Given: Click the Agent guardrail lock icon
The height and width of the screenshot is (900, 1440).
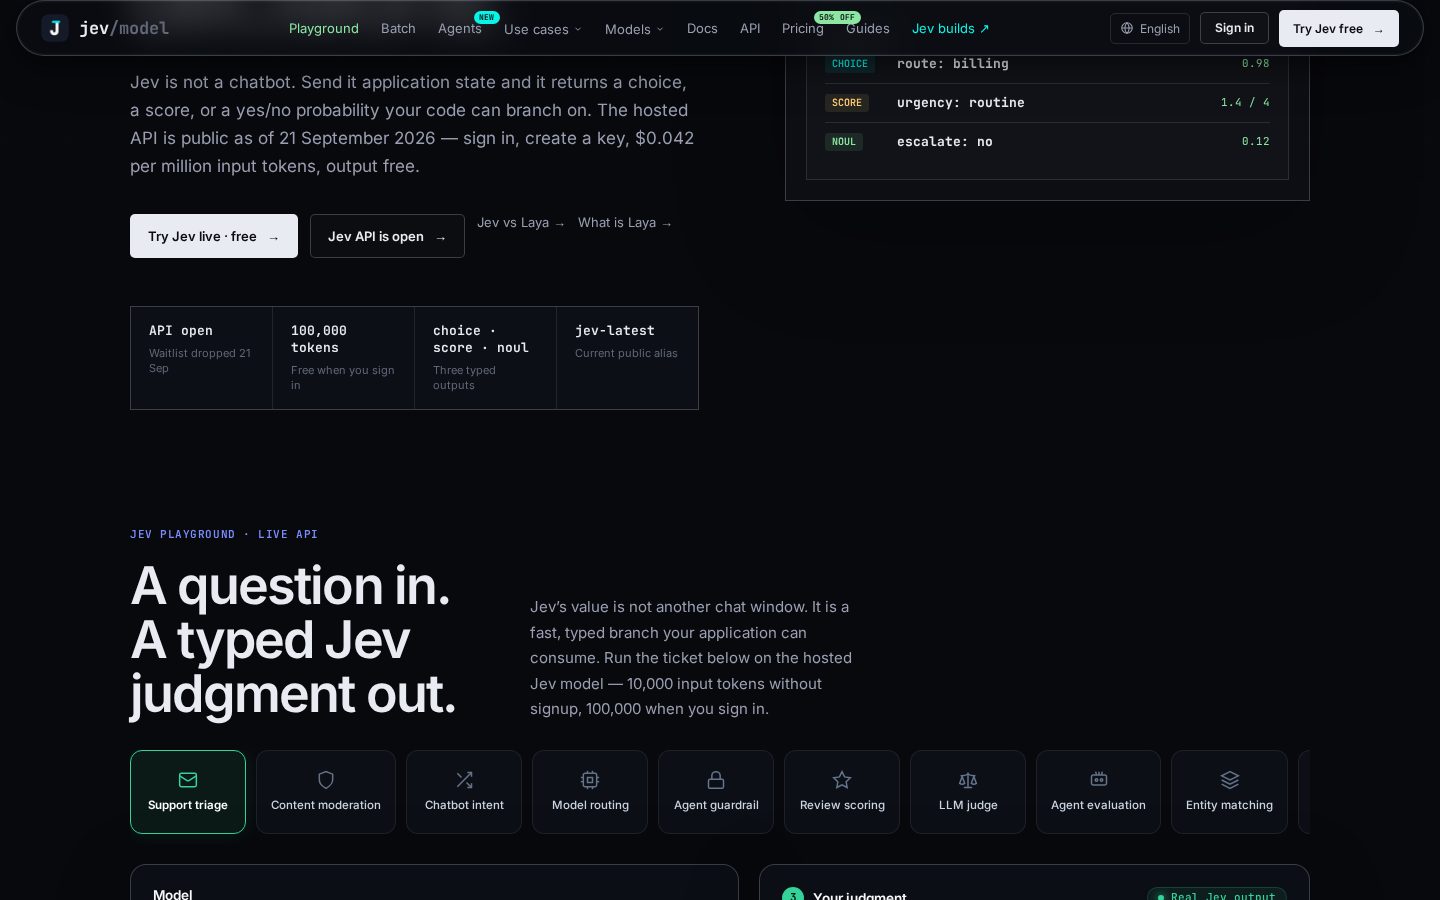Looking at the screenshot, I should tap(716, 780).
